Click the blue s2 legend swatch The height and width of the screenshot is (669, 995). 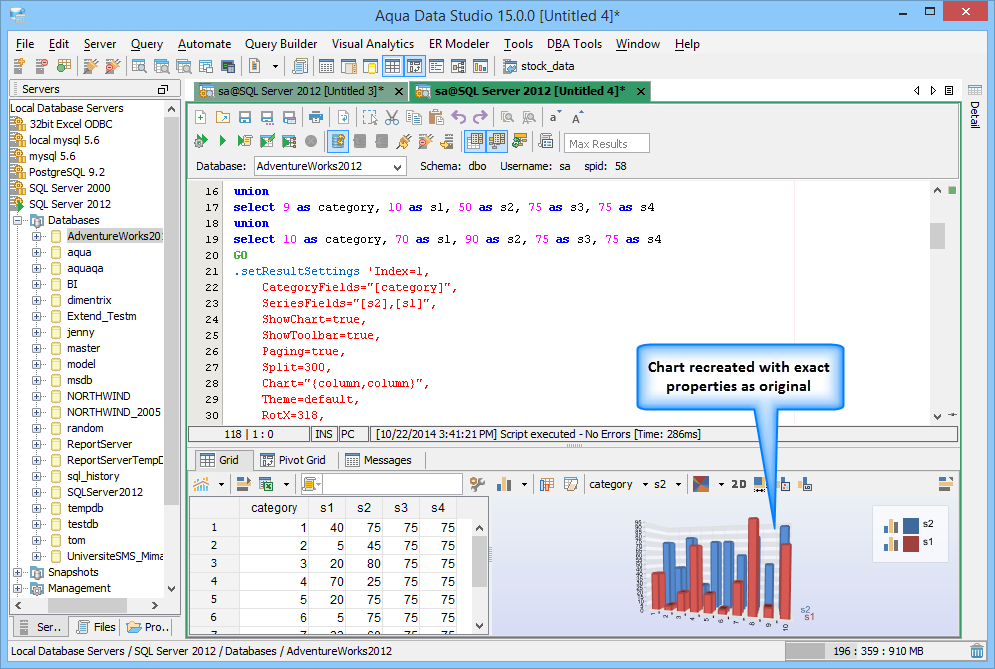pos(911,525)
